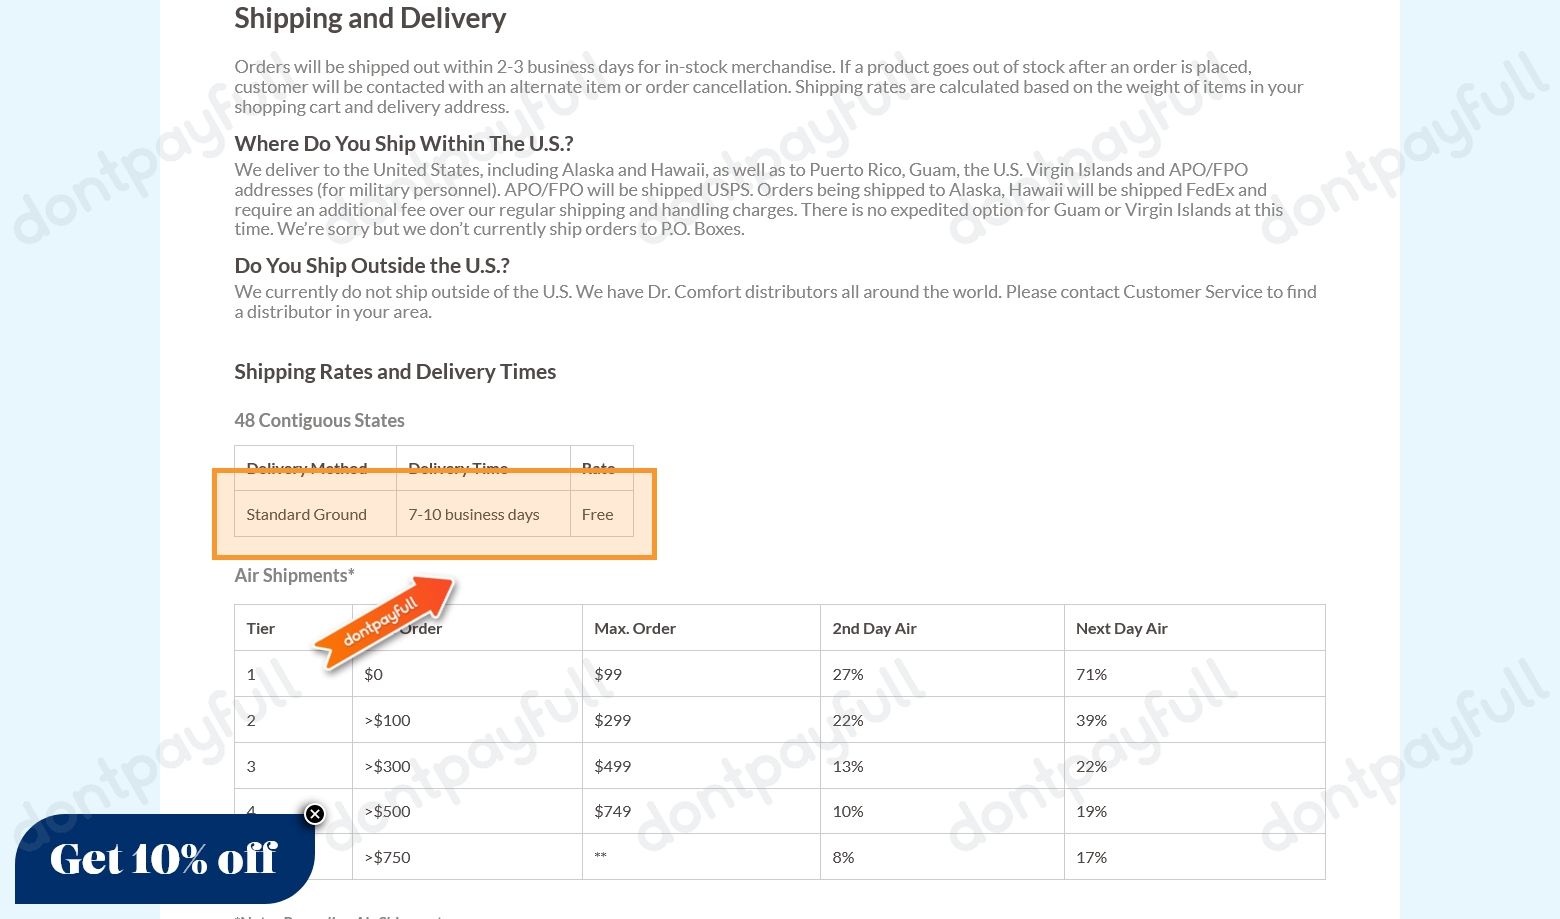Click the Tier column header
This screenshot has width=1560, height=919.
pos(260,627)
